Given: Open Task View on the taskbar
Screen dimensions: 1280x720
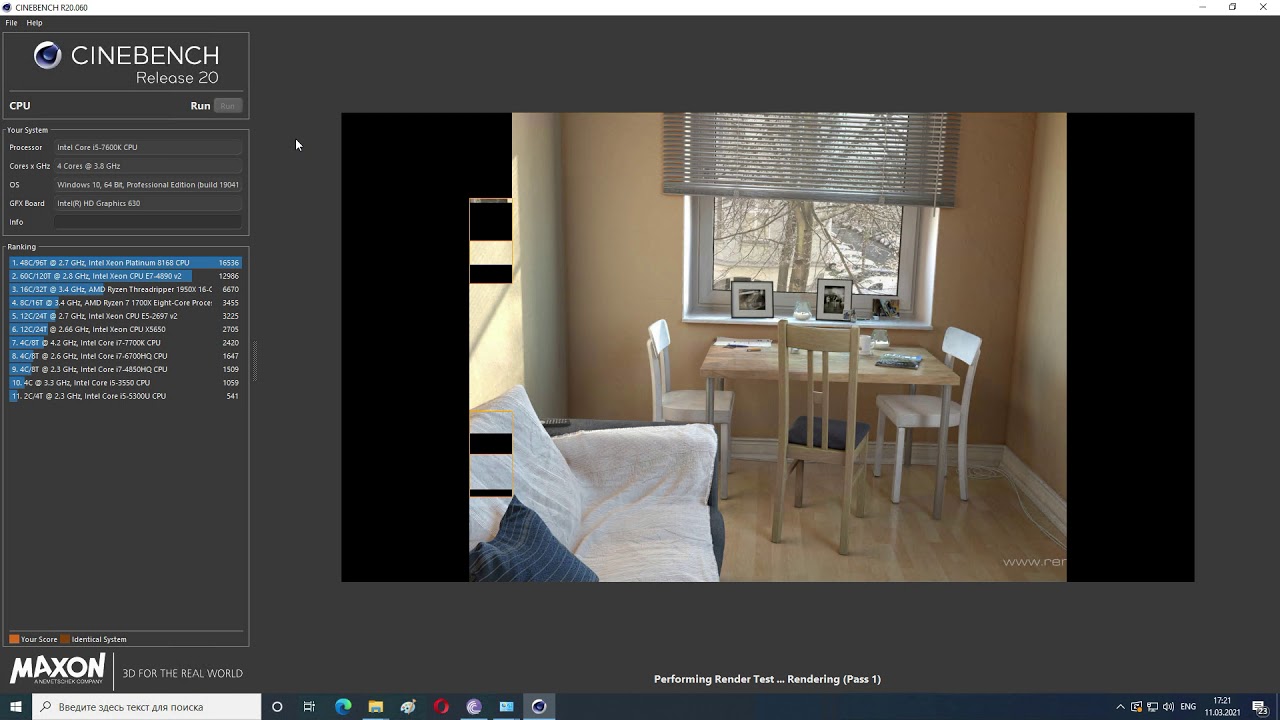Looking at the screenshot, I should pos(309,707).
